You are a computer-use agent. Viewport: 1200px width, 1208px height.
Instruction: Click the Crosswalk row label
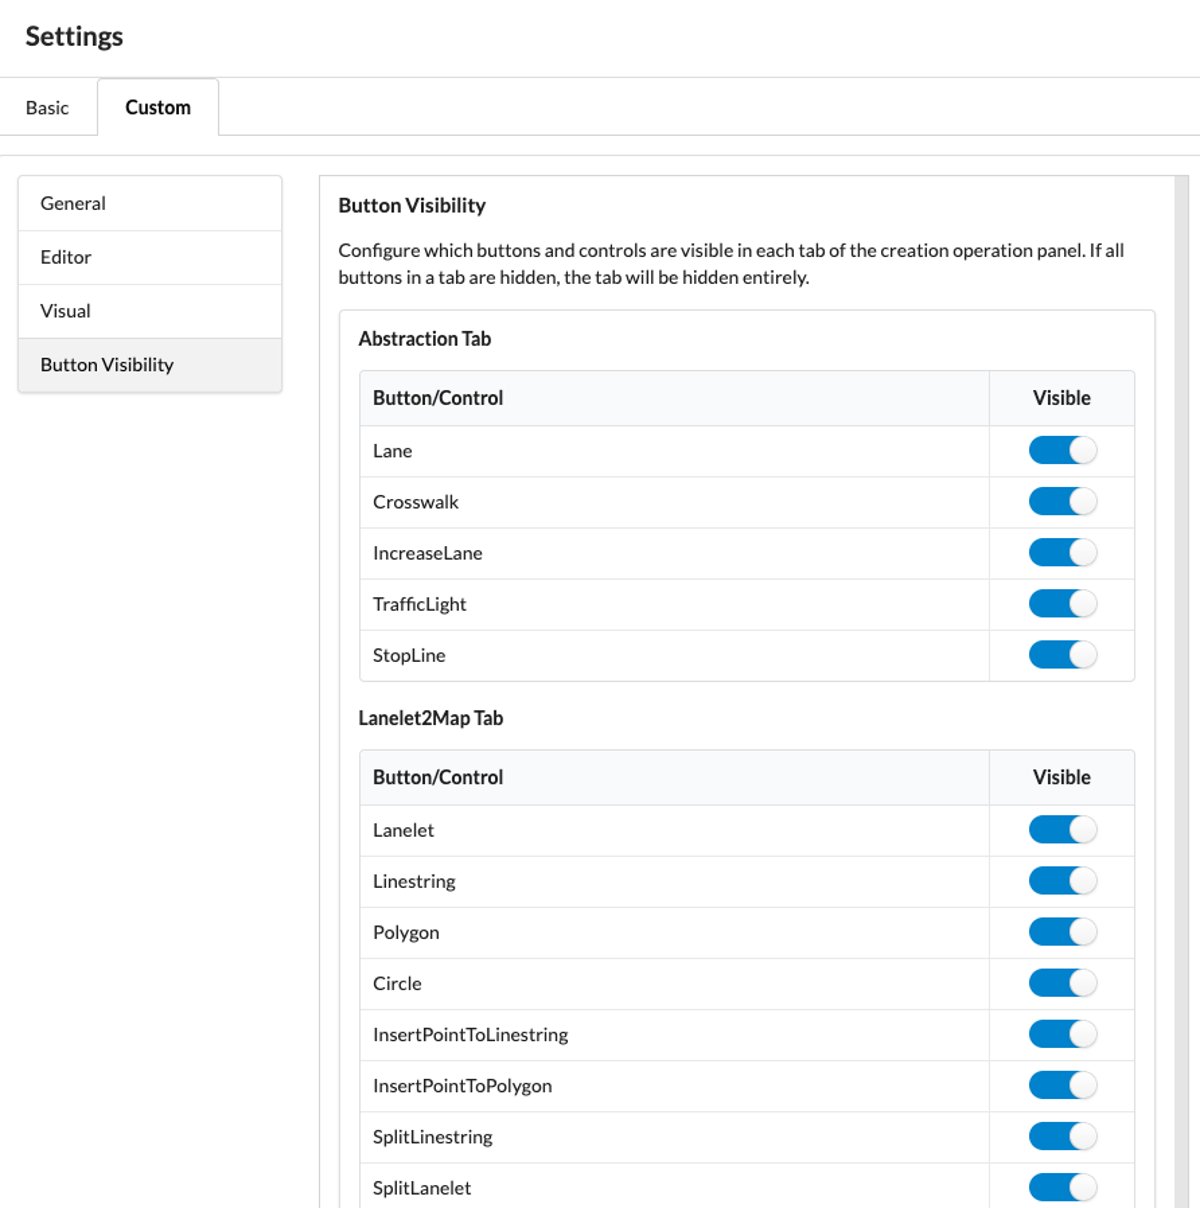pos(415,502)
